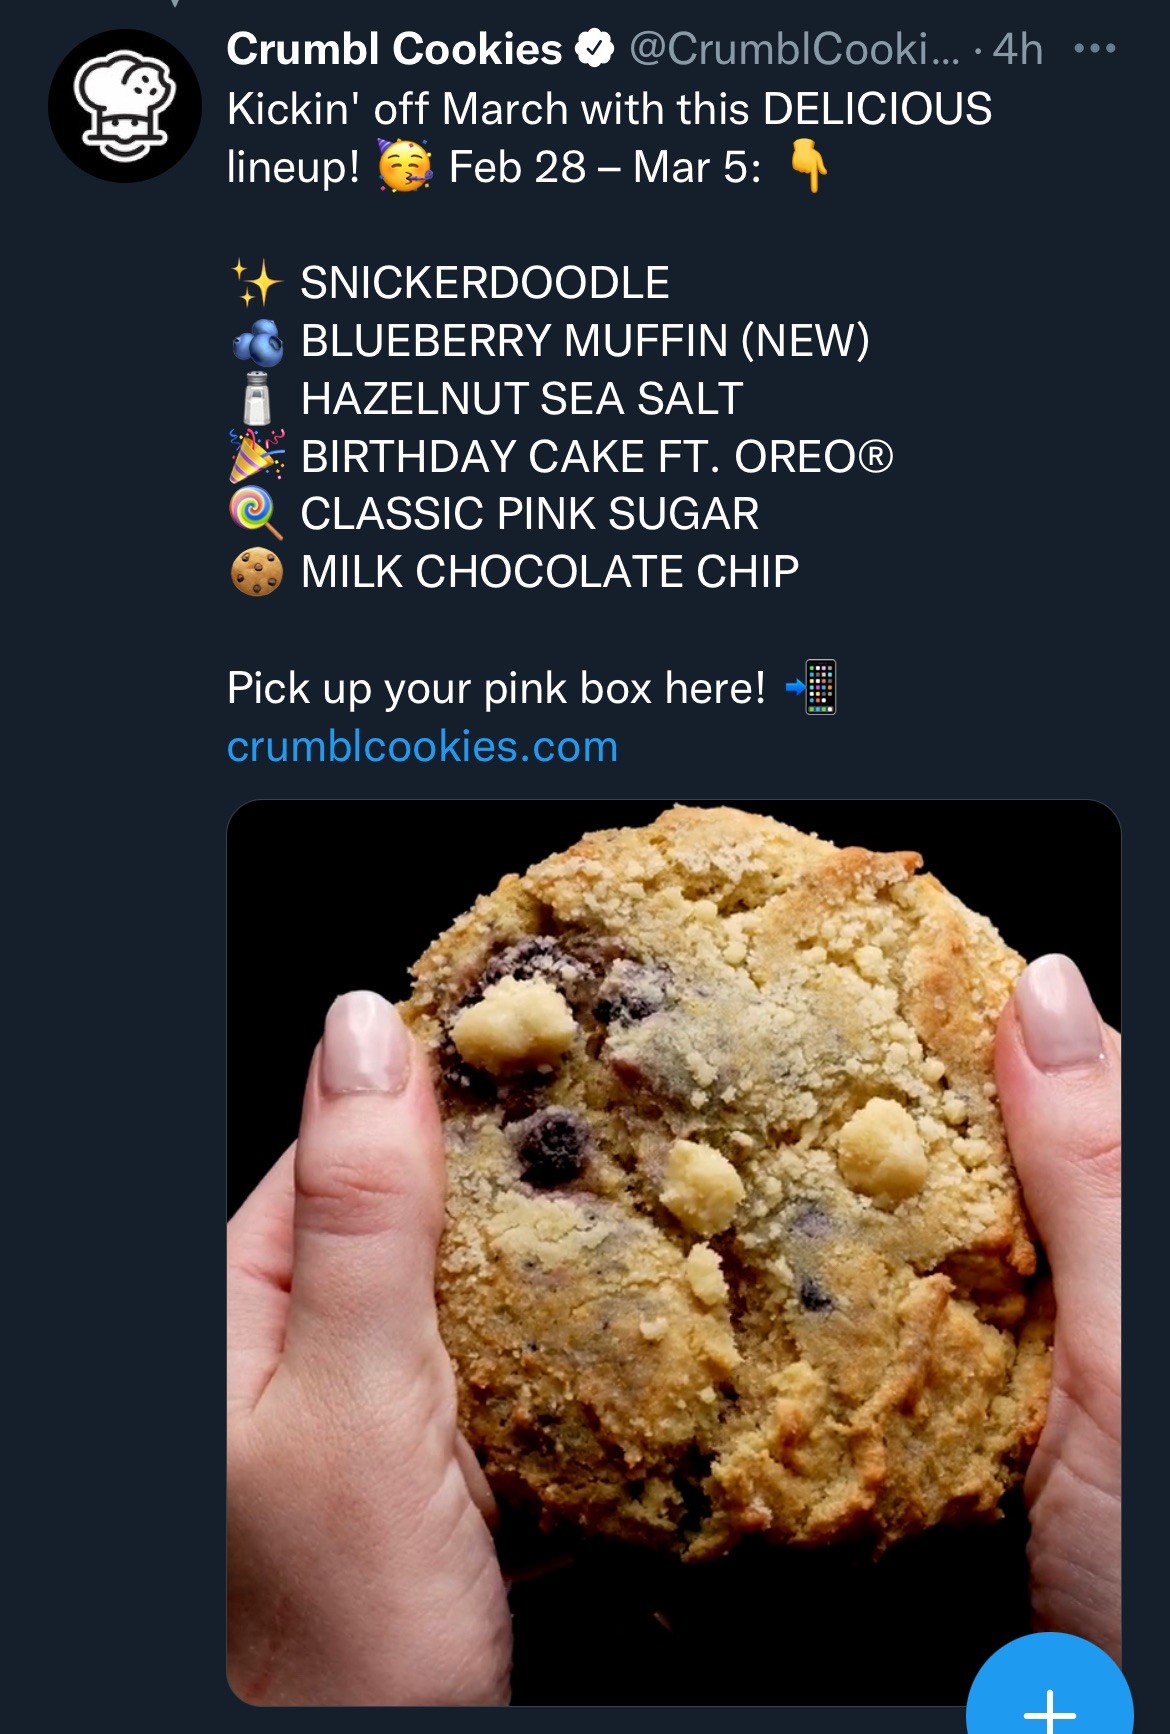Tap the verified badge next to Crumbl Cookies
Viewport: 1170px width, 1734px height.
(x=595, y=48)
